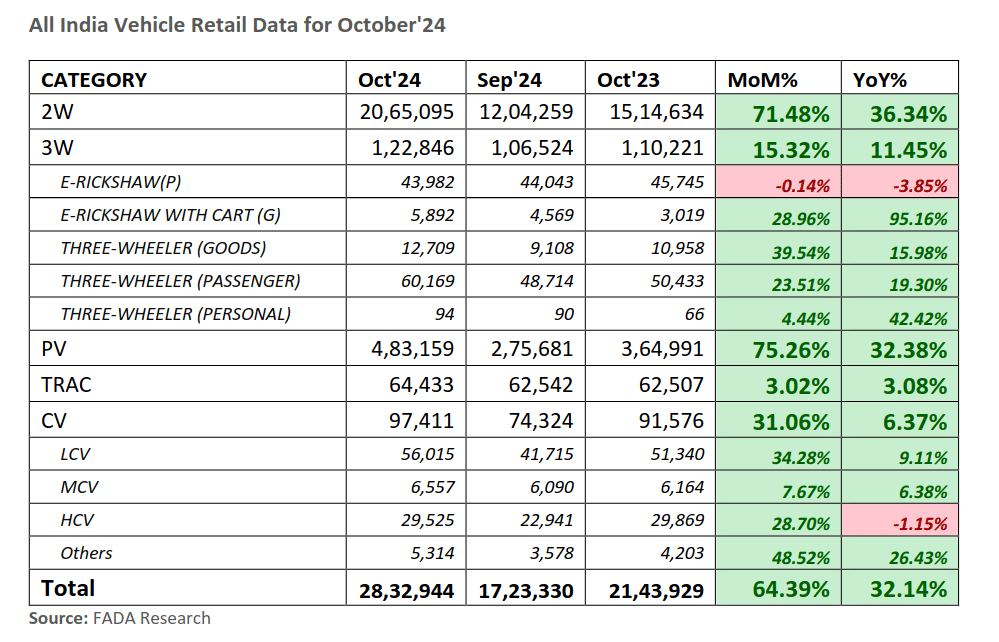Click the Total Oct'24 value 28,32,944
This screenshot has width=999, height=642.
[x=406, y=590]
